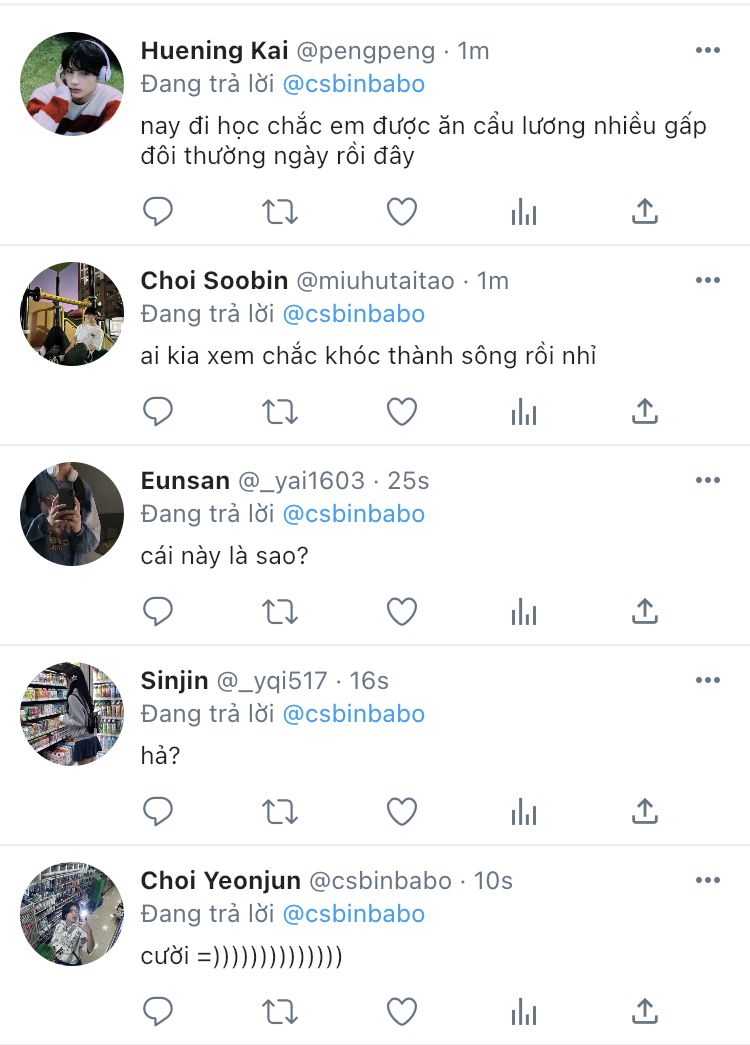Like Choi Yeonjun's "cười" tweet

click(x=402, y=1011)
